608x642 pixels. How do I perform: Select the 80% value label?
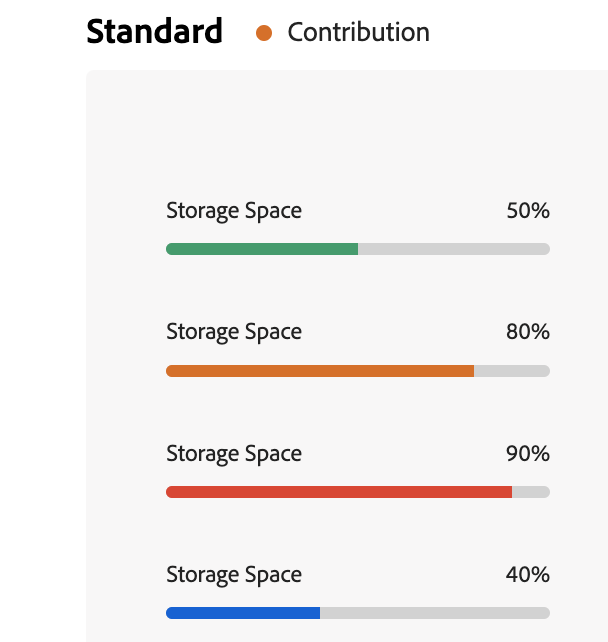(x=528, y=331)
